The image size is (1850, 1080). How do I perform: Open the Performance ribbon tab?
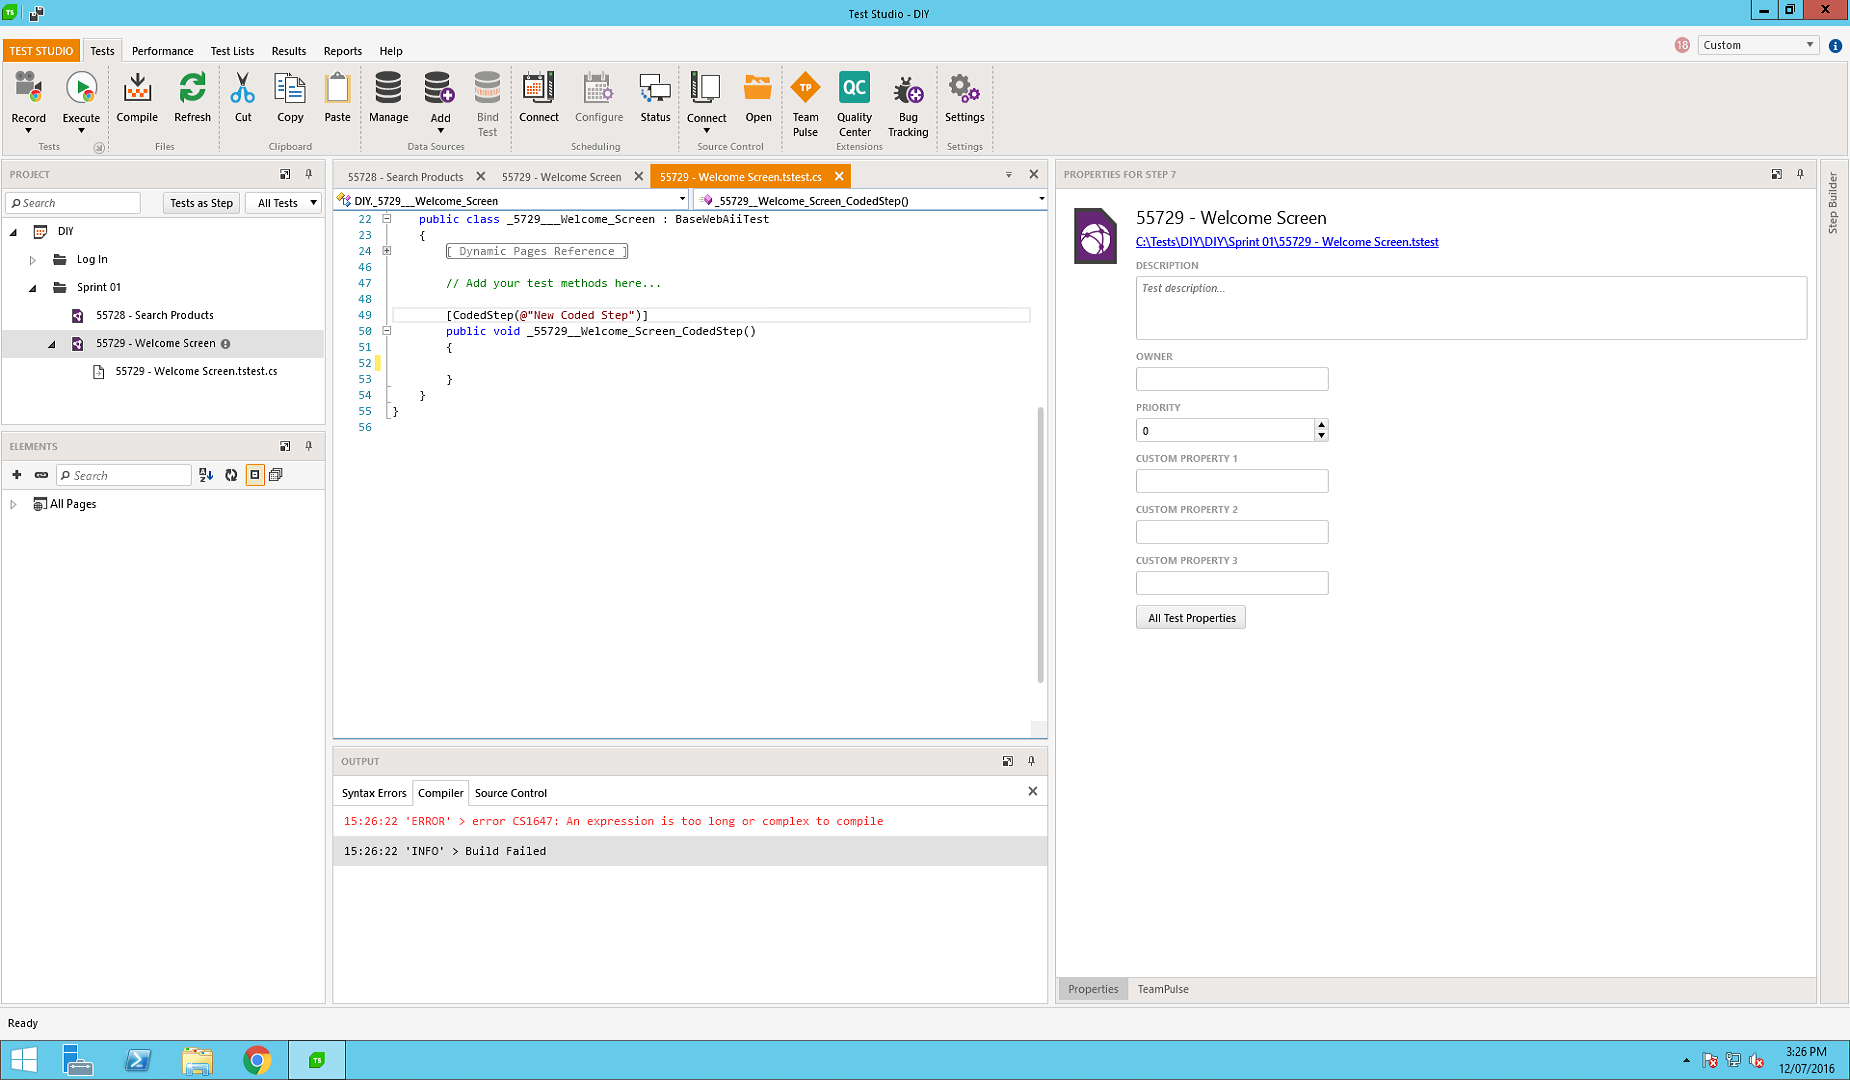point(162,51)
